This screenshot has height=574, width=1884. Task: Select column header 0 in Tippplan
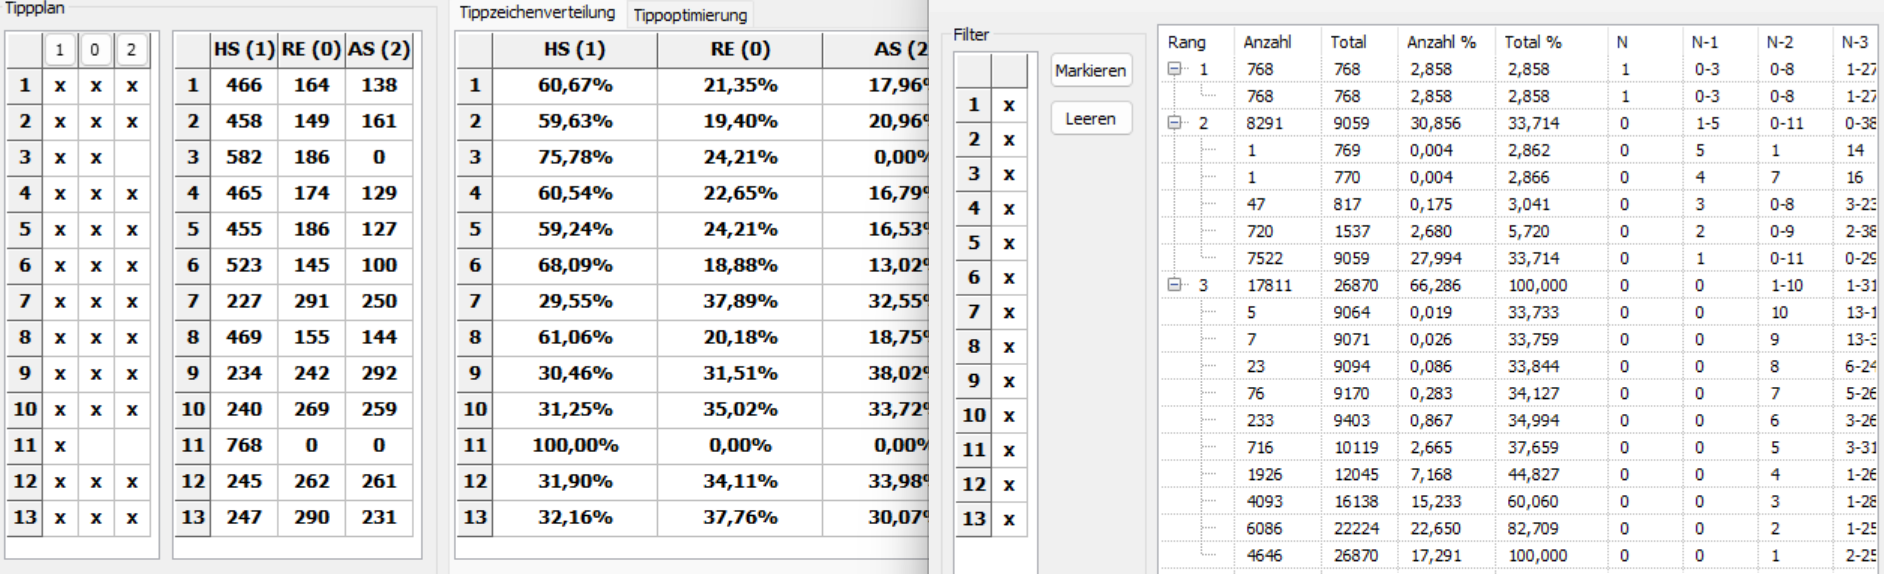[95, 49]
